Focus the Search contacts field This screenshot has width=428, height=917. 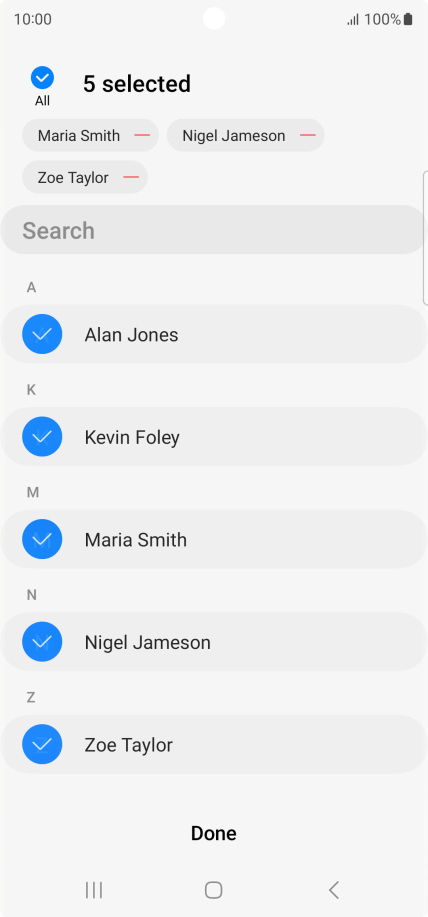[x=213, y=230]
